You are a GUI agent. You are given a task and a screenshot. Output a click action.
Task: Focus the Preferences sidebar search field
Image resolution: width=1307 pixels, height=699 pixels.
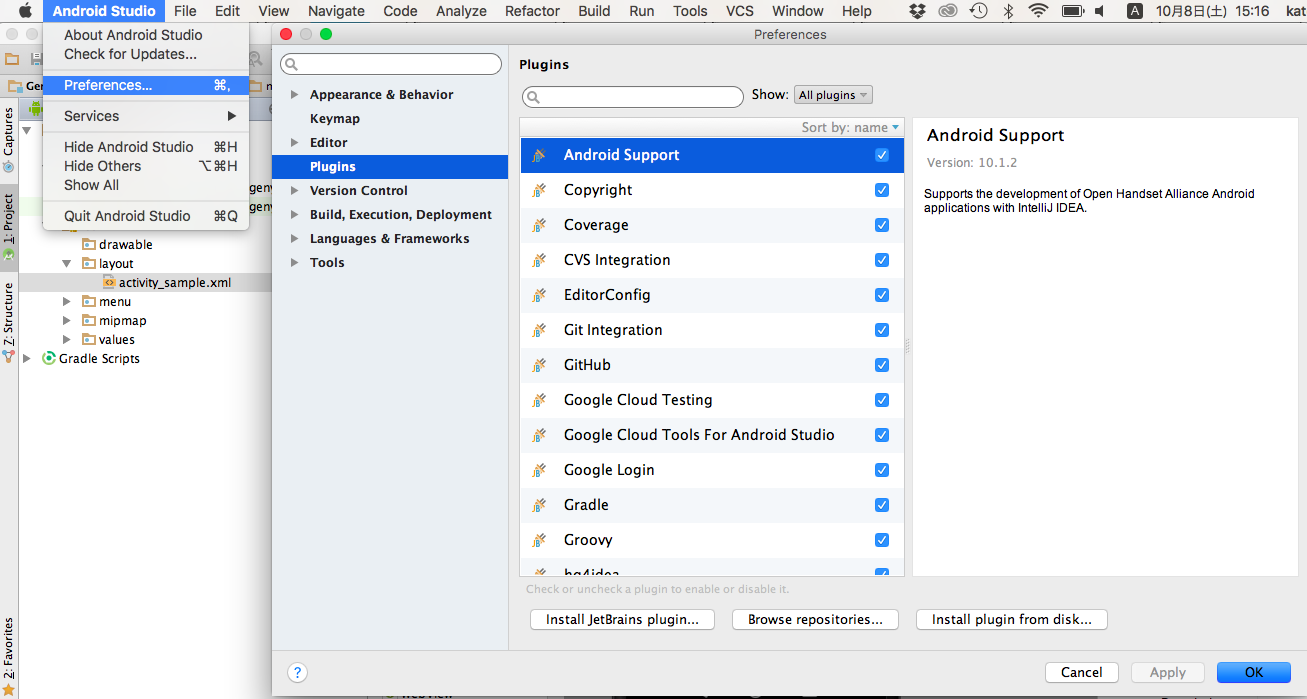391,64
